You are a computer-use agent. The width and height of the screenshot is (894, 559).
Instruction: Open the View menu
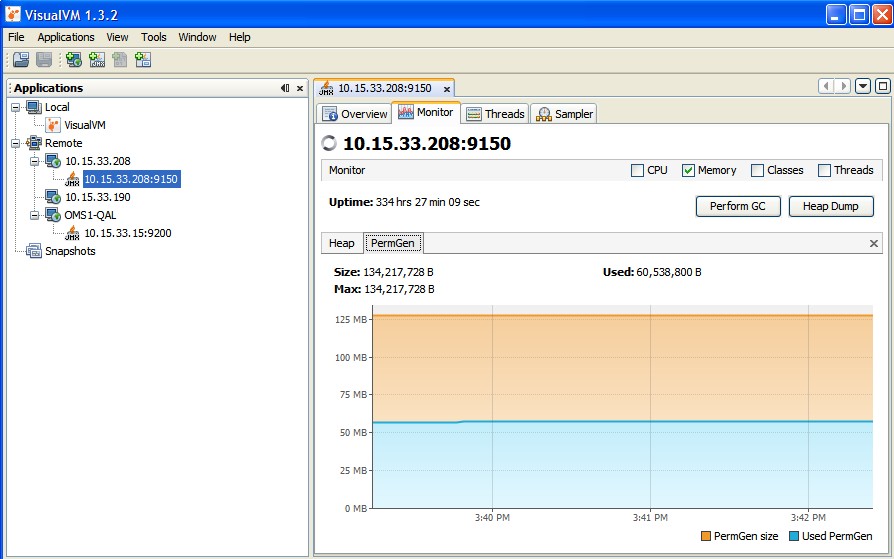117,37
